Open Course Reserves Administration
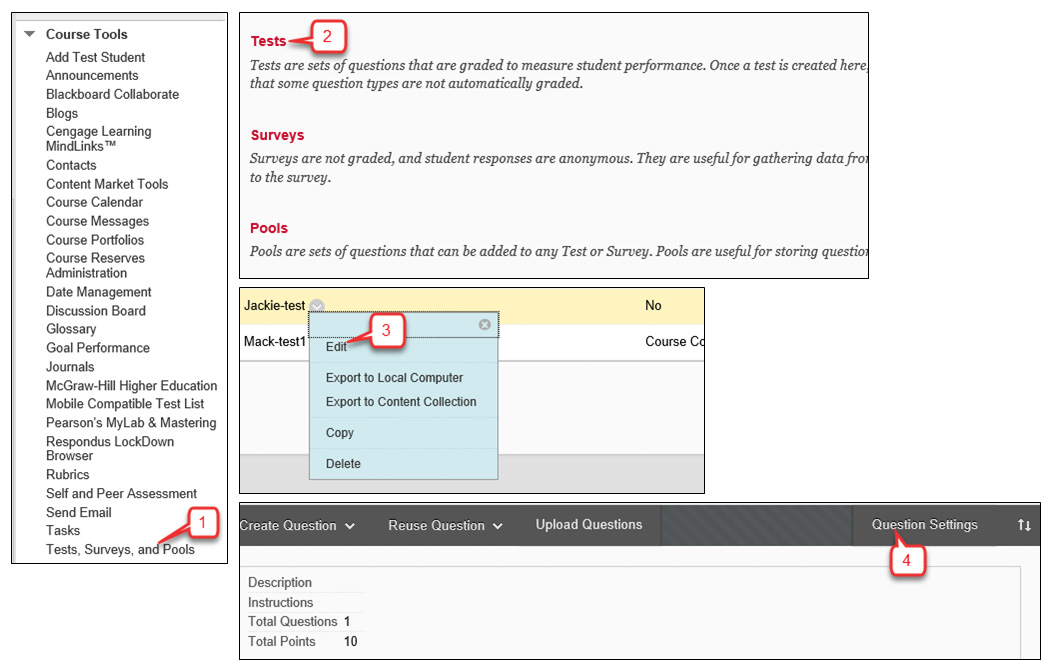1051x666 pixels. [x=95, y=265]
